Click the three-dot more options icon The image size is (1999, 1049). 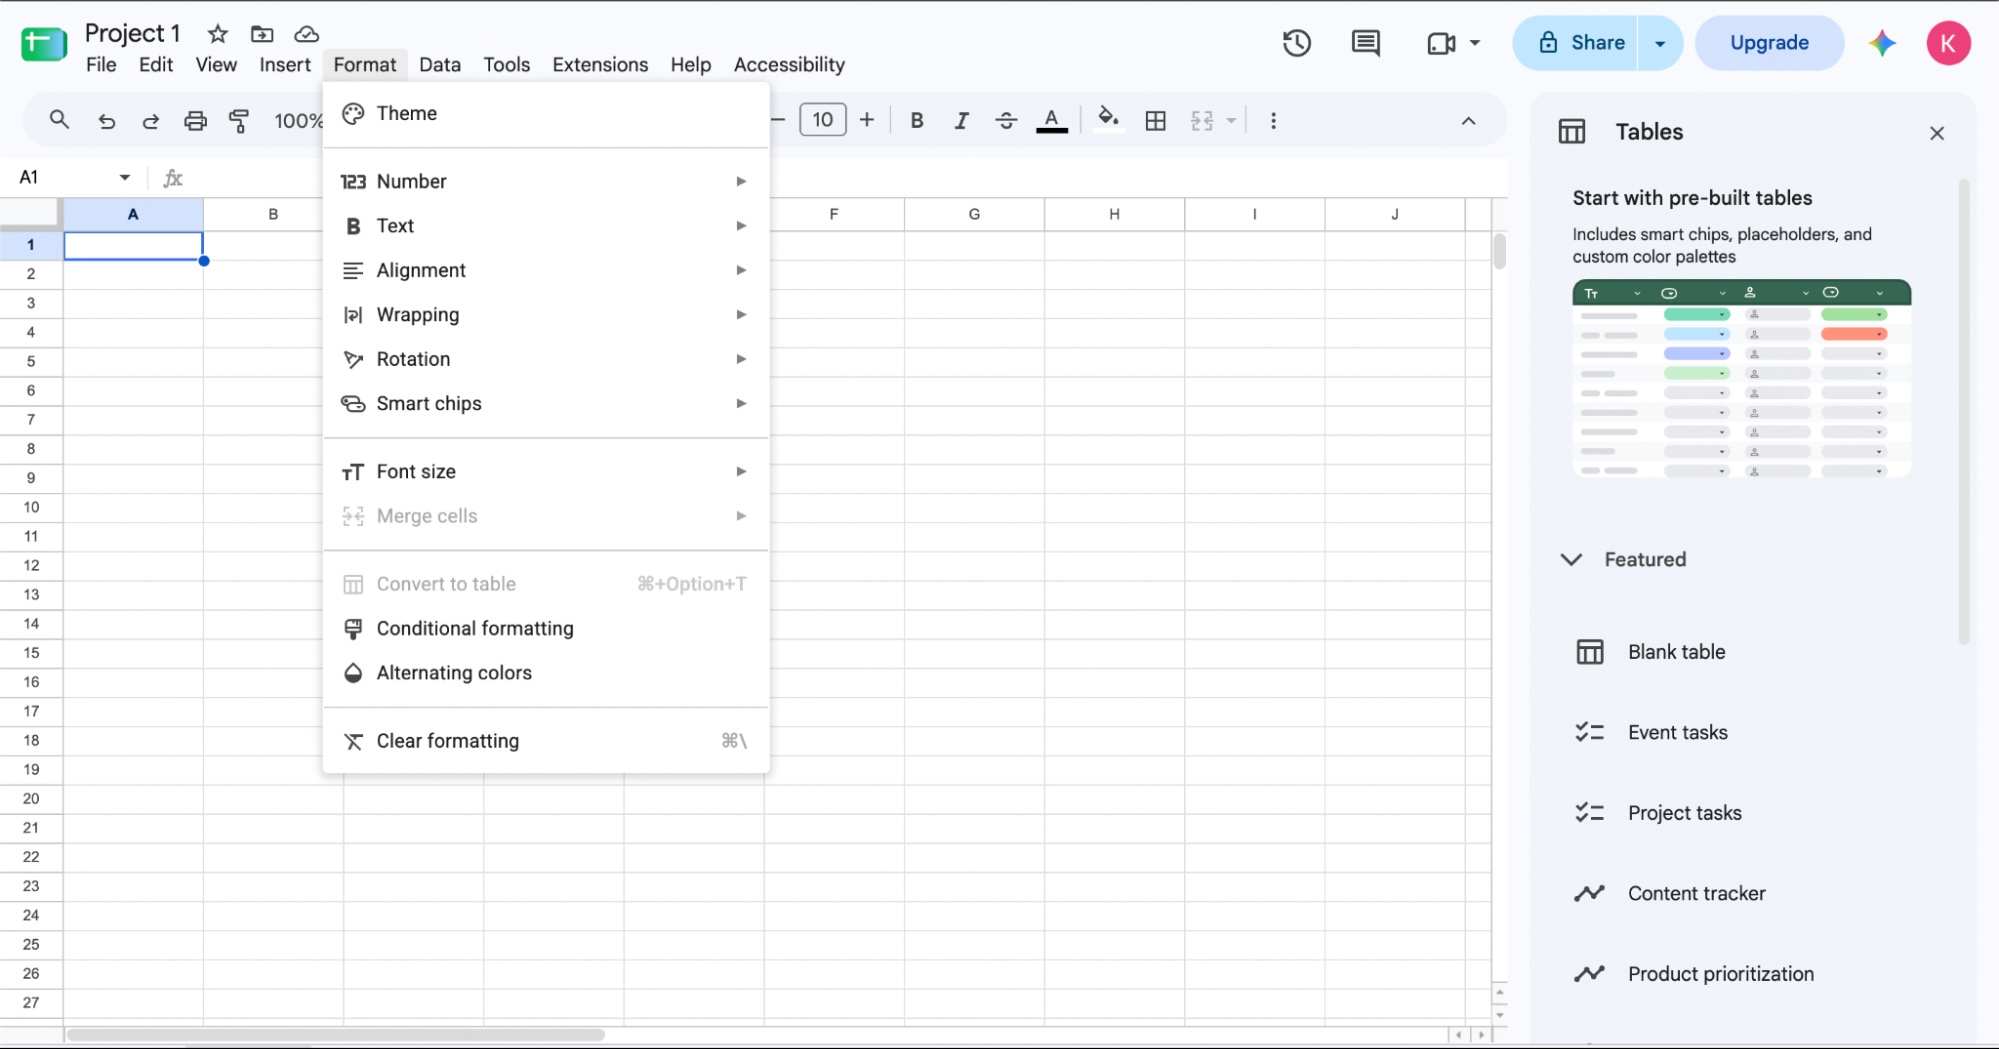tap(1273, 121)
